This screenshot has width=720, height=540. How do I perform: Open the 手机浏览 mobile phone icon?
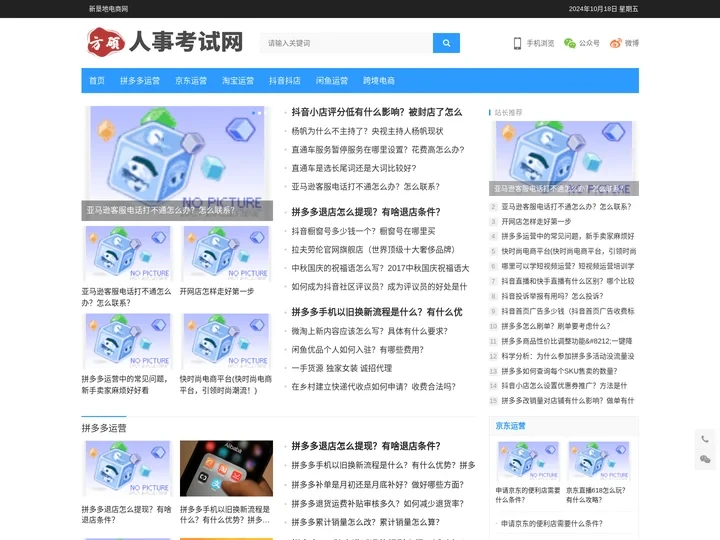(517, 43)
